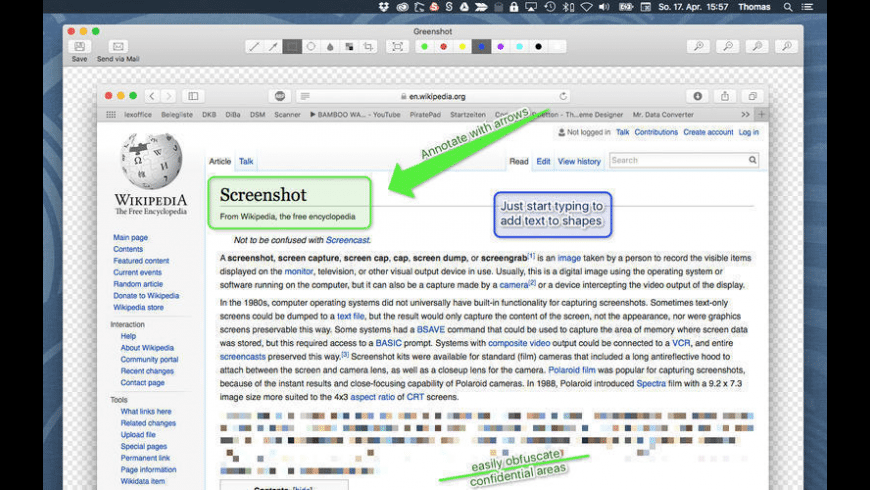Click Safari forward arrow in capture
The height and width of the screenshot is (490, 870).
169,96
